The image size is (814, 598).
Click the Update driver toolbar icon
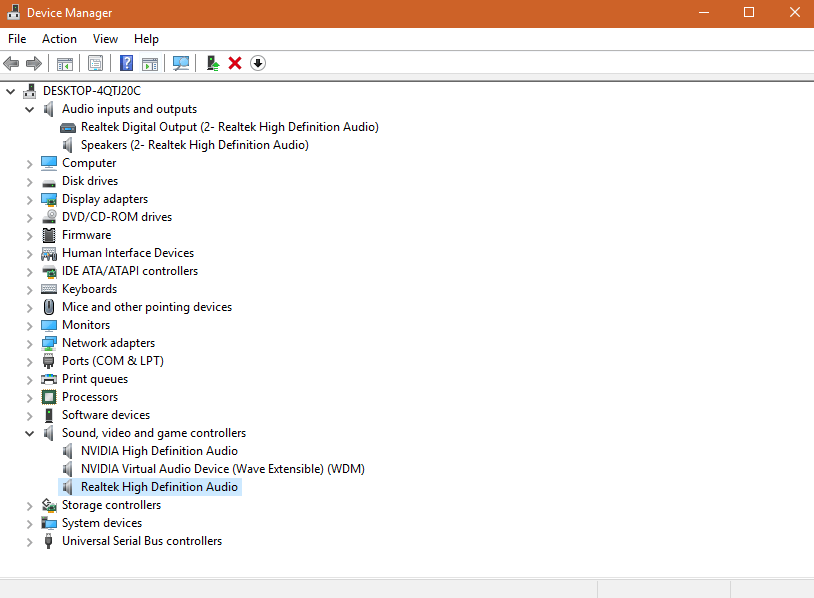pos(211,62)
